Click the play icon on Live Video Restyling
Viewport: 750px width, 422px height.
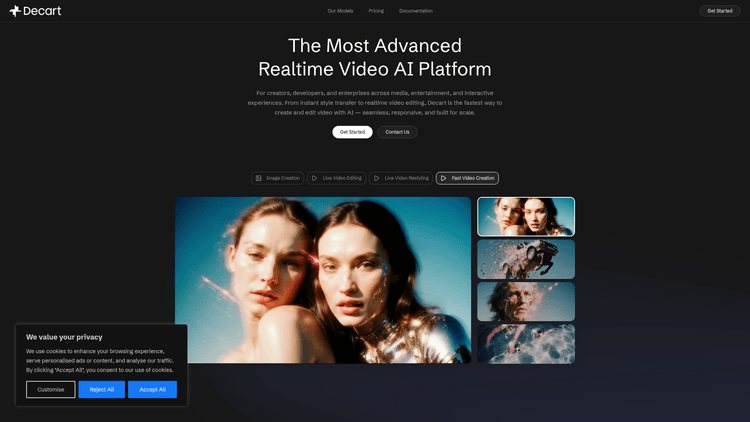pos(377,178)
